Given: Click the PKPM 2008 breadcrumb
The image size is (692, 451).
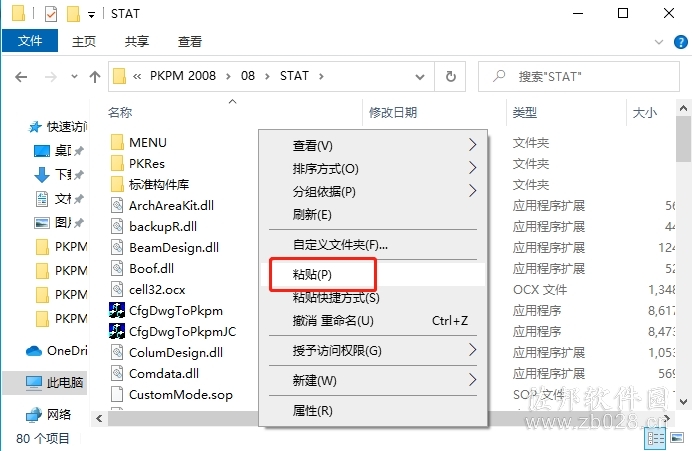Looking at the screenshot, I should [x=183, y=76].
